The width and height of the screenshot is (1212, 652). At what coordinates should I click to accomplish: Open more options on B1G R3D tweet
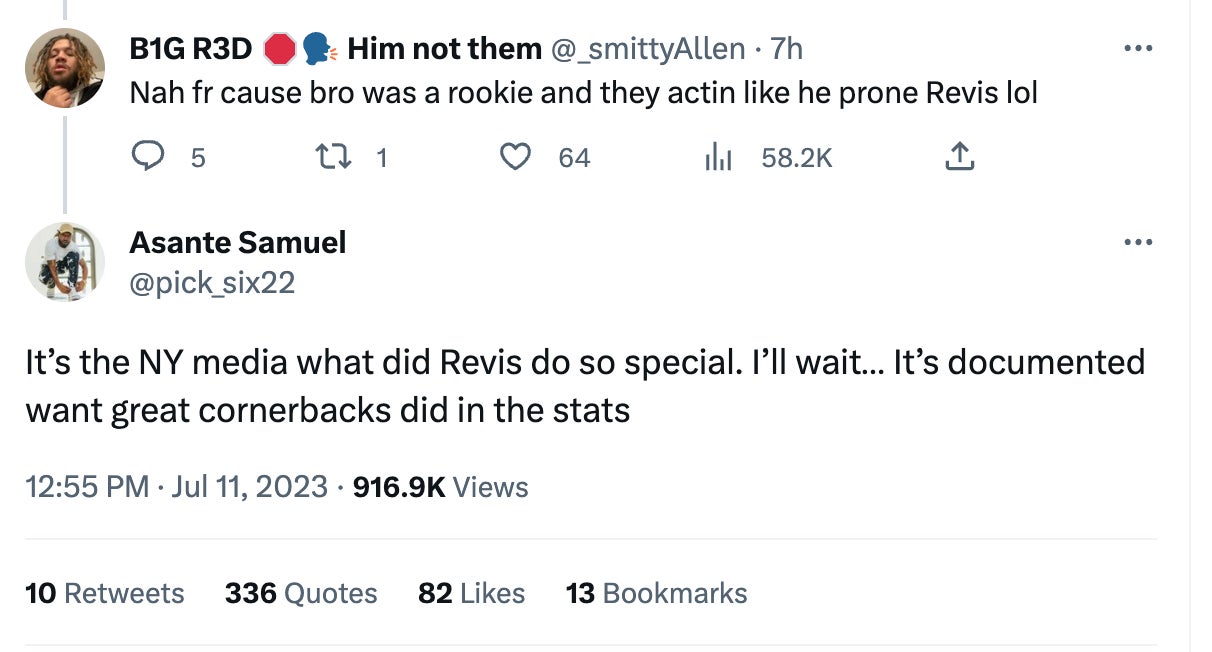[x=1137, y=48]
